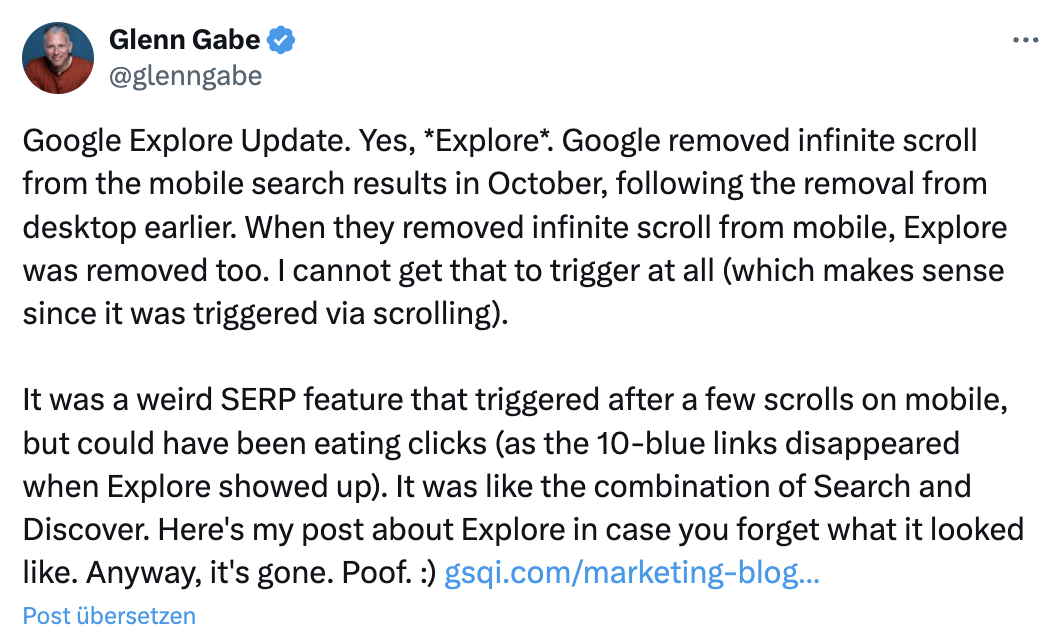This screenshot has height=638, width=1058.
Task: Tap the three-dots icon for post actions
Action: [x=1025, y=38]
